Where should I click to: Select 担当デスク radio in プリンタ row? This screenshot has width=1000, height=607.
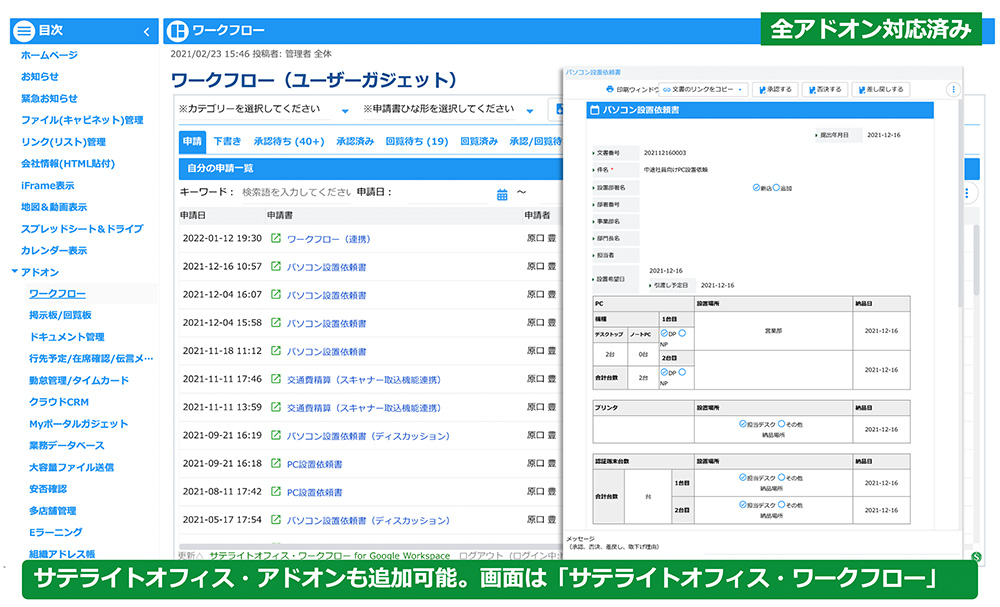pos(742,423)
